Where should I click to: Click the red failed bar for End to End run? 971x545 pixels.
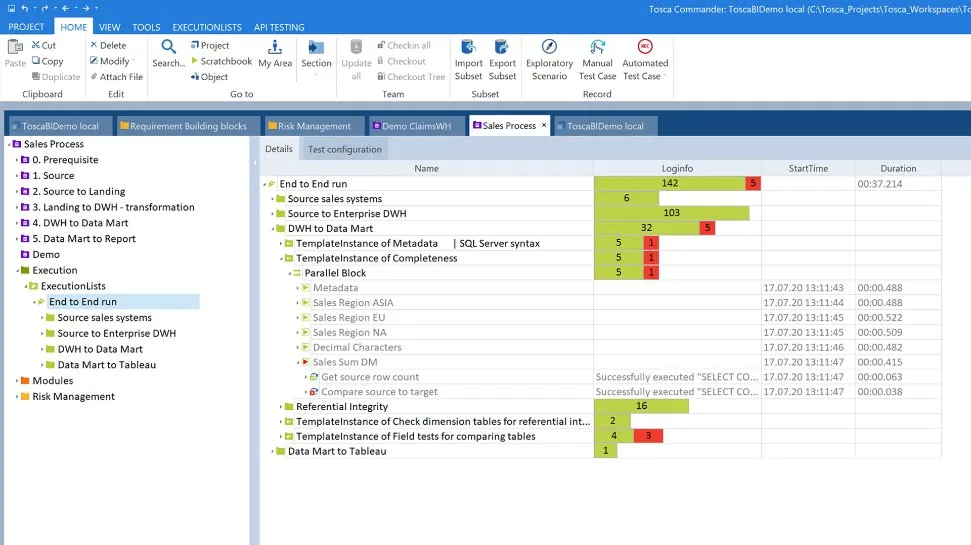753,184
